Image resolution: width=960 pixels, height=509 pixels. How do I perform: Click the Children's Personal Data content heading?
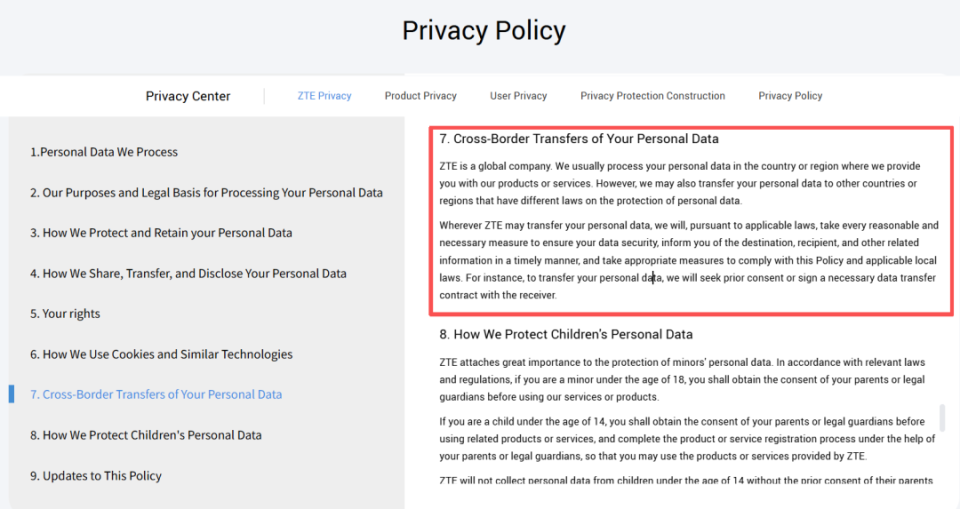pyautogui.click(x=566, y=334)
